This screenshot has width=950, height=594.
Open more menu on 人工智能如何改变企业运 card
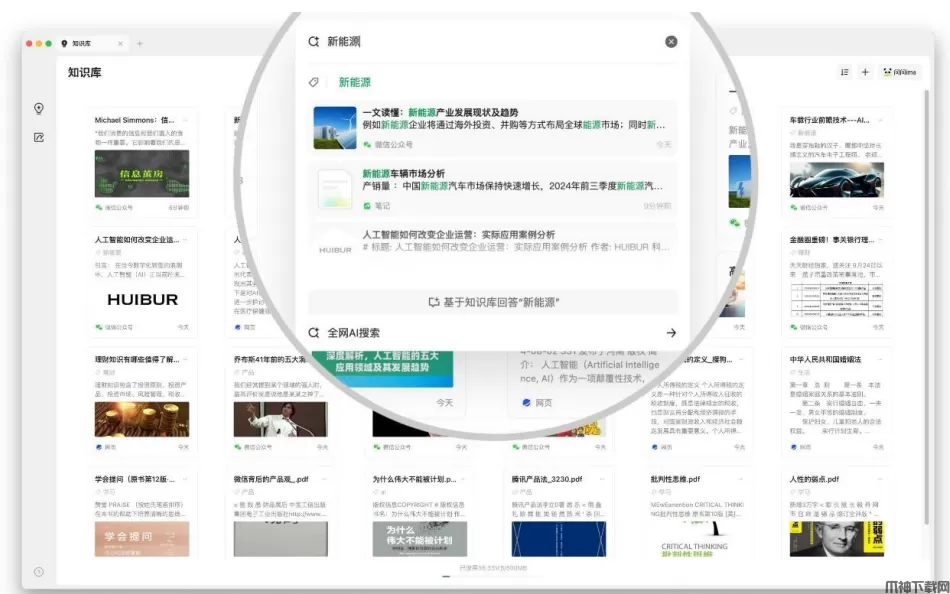185,240
